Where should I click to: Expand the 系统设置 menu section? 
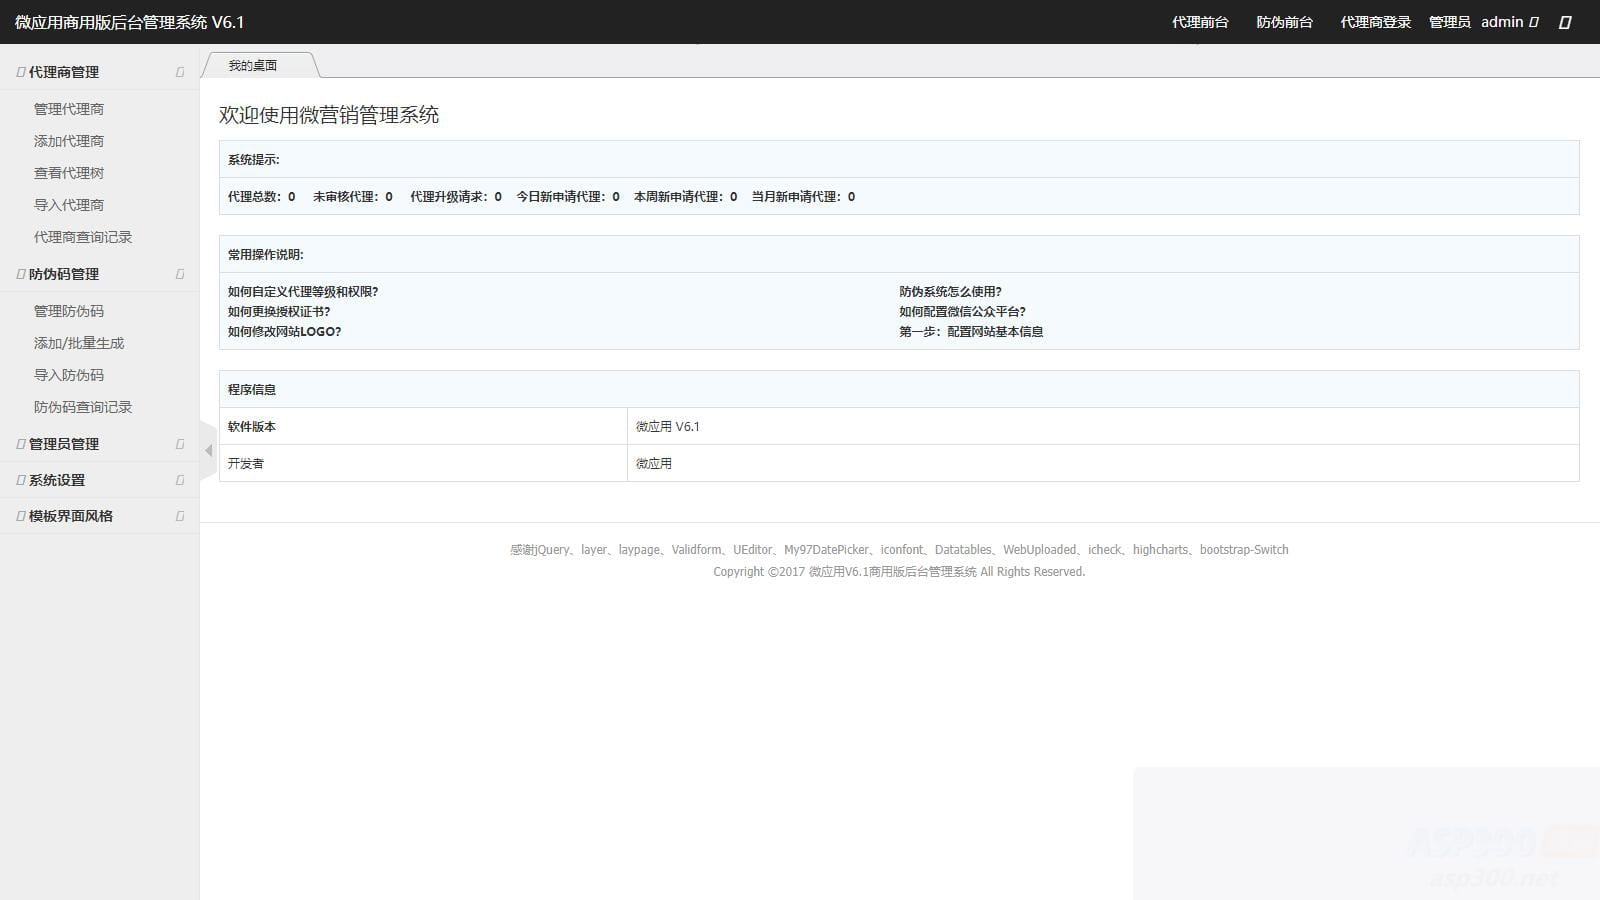(x=178, y=479)
